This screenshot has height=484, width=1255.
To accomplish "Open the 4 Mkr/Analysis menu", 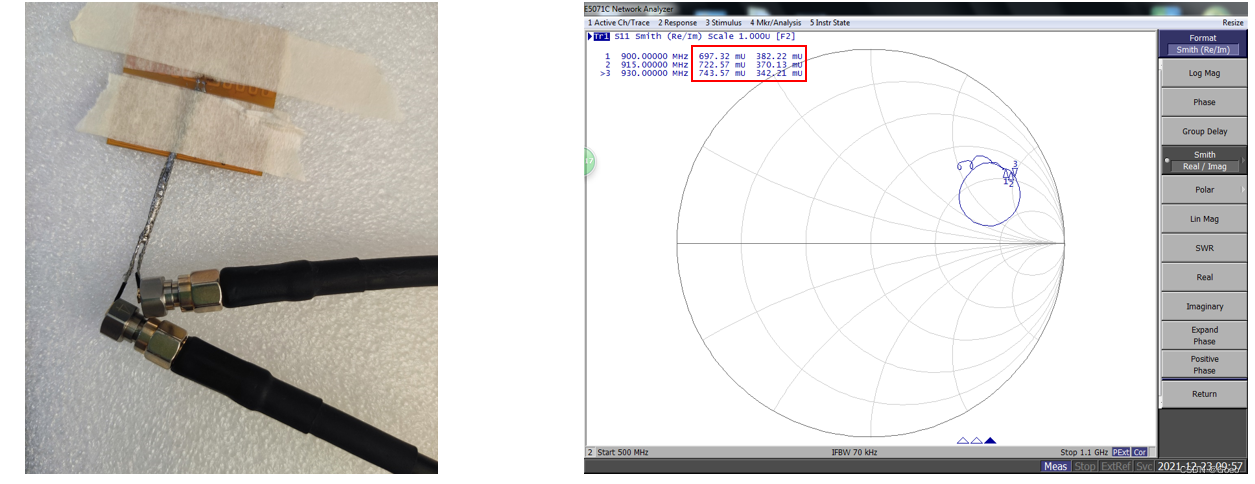I will click(x=777, y=22).
